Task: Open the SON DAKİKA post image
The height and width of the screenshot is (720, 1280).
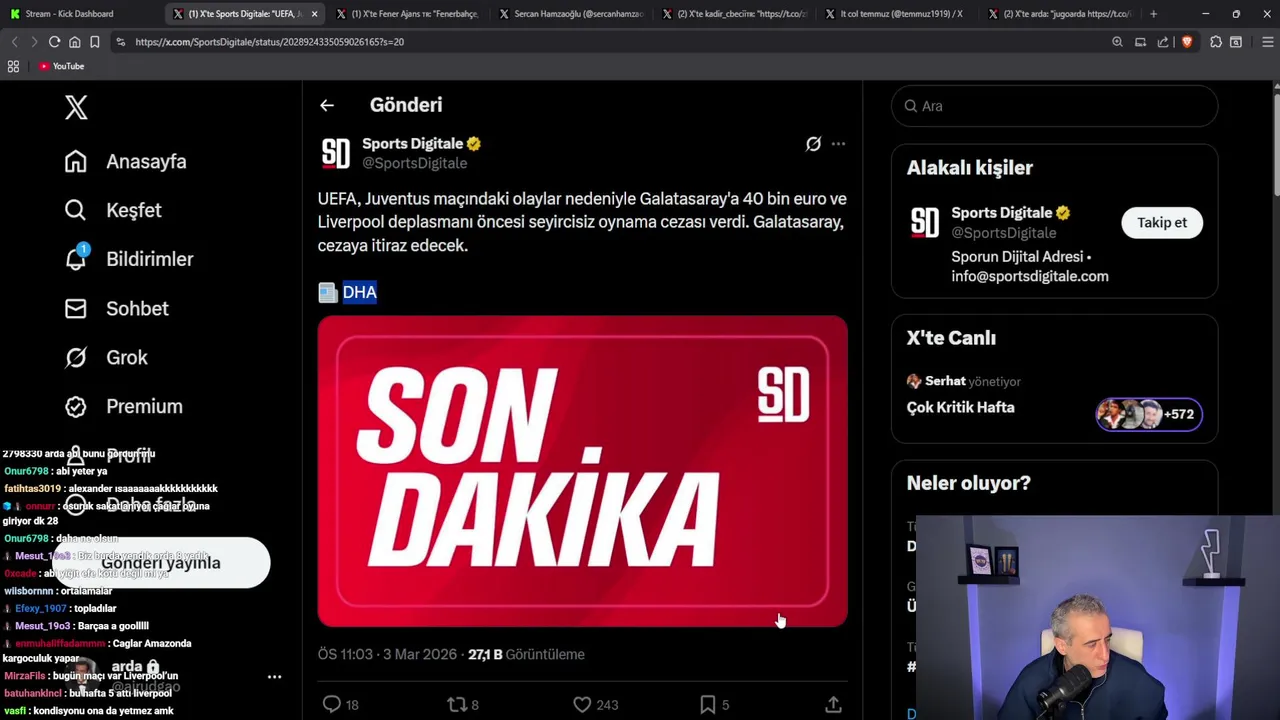Action: [582, 471]
